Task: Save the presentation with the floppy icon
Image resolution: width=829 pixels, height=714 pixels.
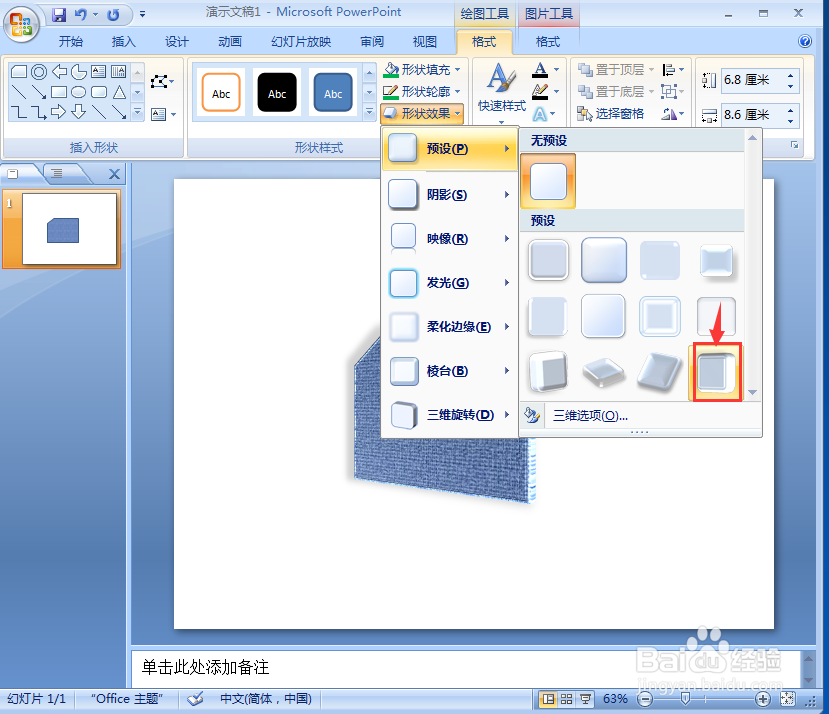Action: [59, 14]
